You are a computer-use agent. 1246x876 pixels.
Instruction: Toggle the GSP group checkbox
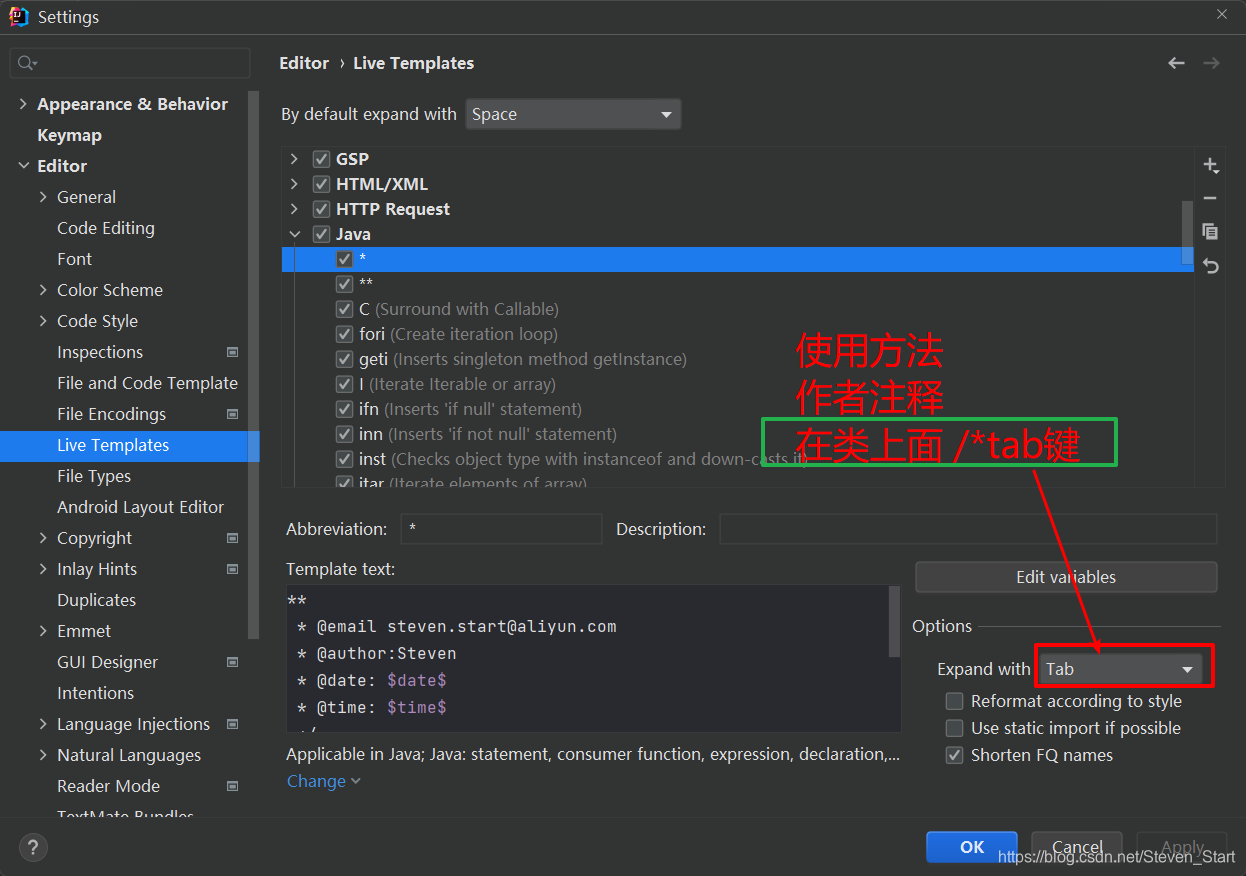322,159
